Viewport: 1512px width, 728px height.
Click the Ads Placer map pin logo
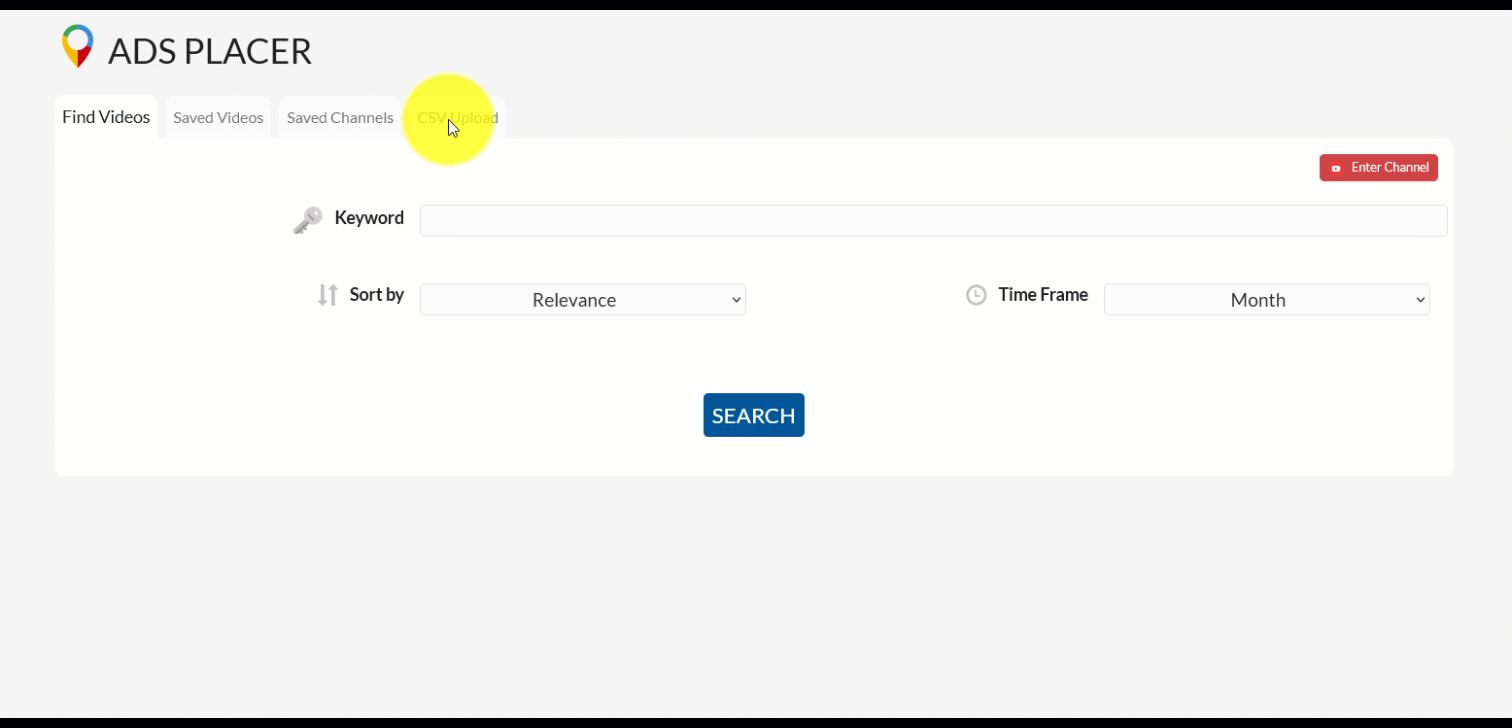tap(77, 47)
